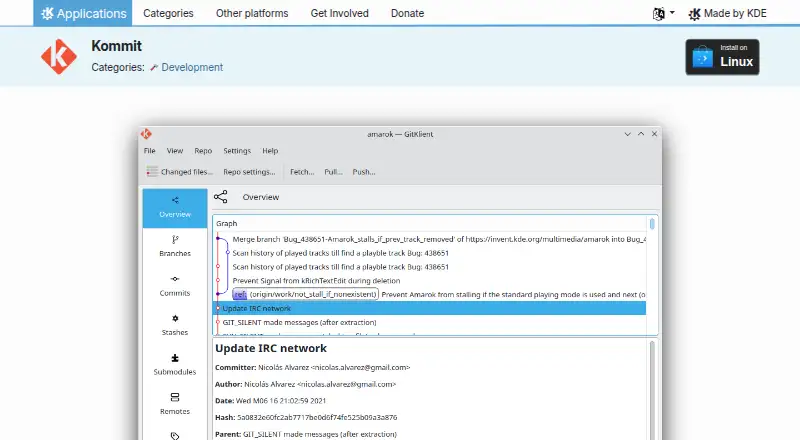800x440 pixels.
Task: Open the Development category link
Action: (192, 67)
